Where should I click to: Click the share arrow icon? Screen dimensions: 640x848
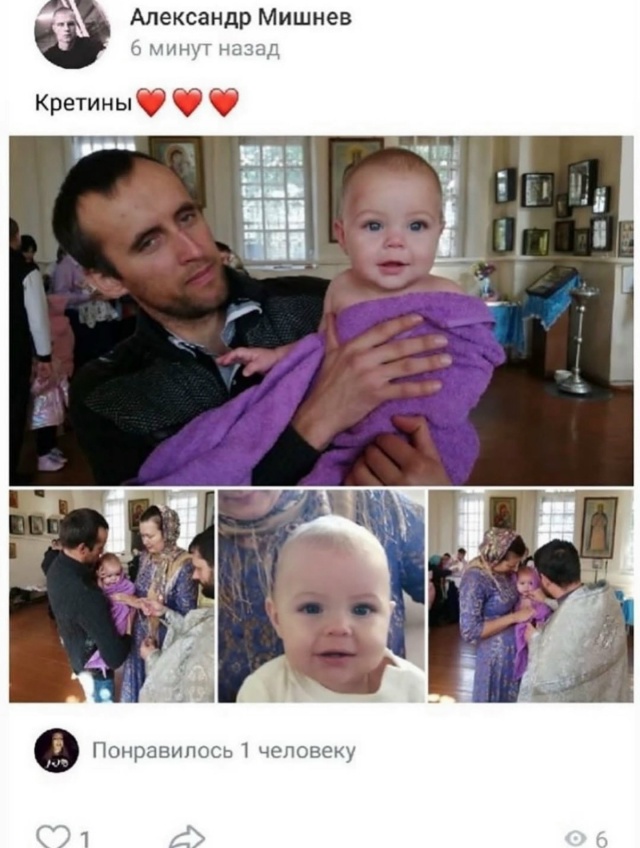pyautogui.click(x=187, y=837)
